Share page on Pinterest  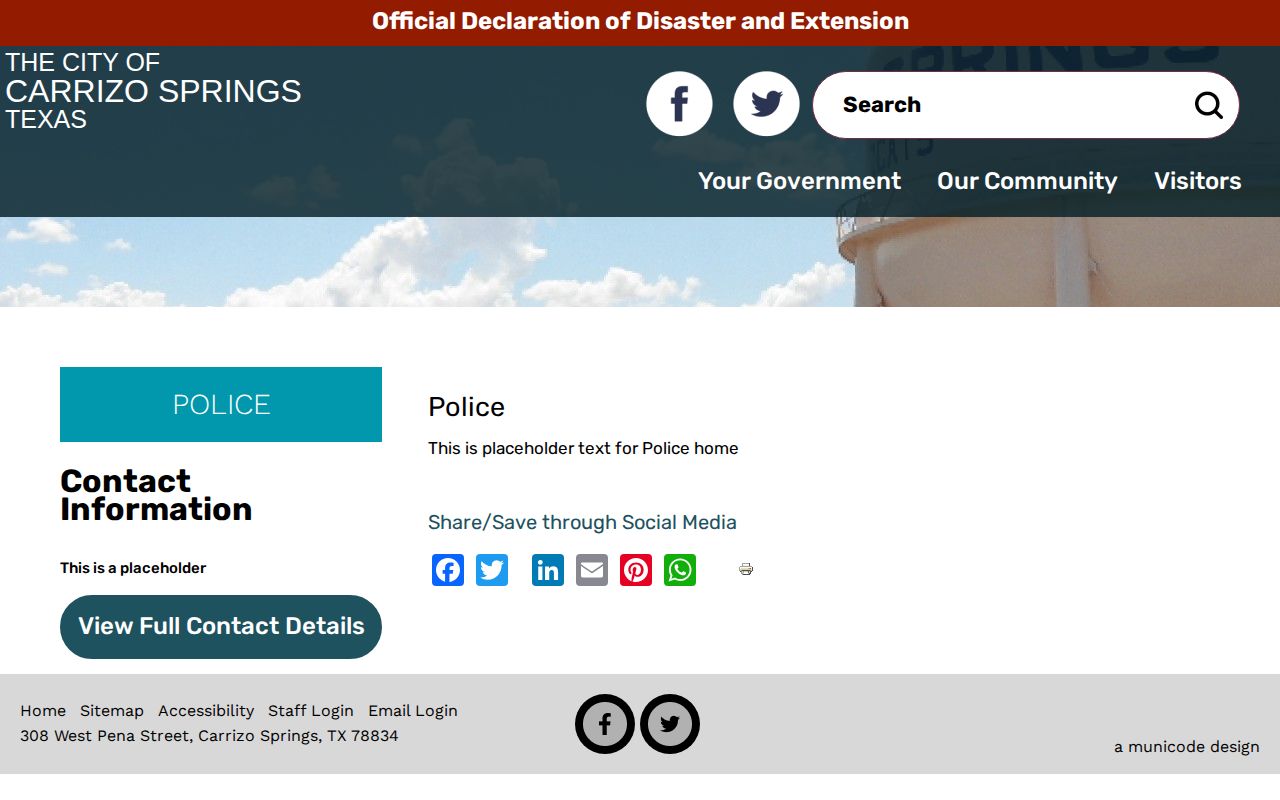(x=636, y=570)
